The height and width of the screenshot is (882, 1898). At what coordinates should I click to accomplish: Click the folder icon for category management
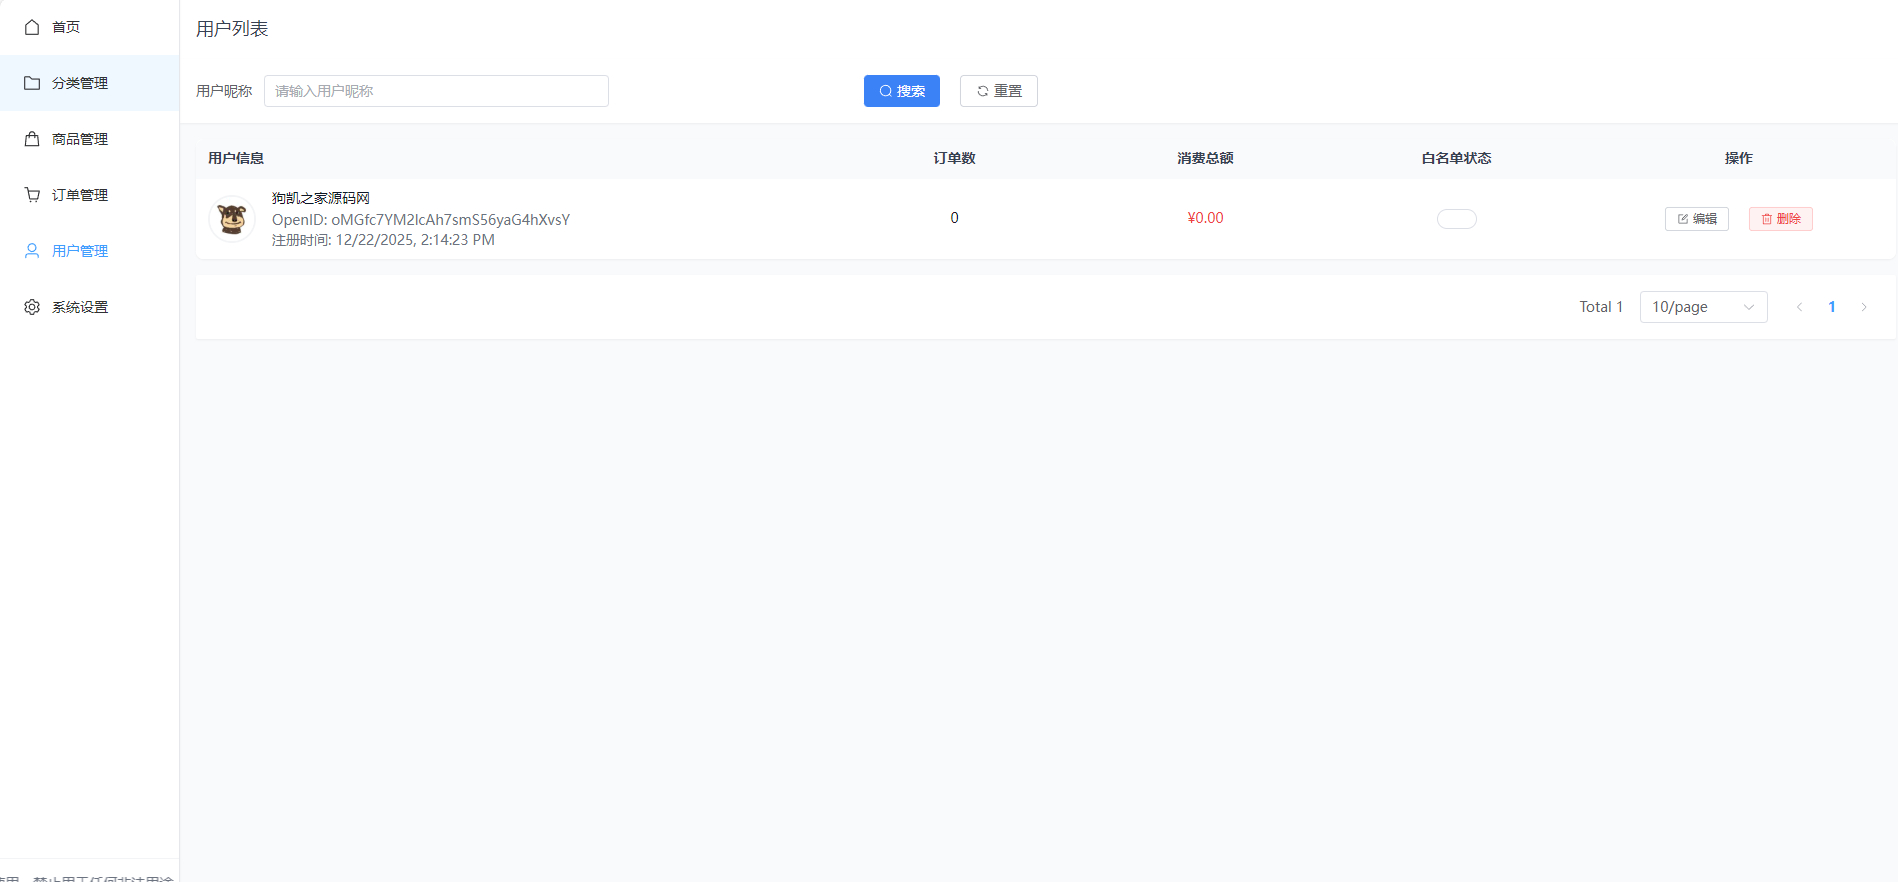tap(32, 83)
